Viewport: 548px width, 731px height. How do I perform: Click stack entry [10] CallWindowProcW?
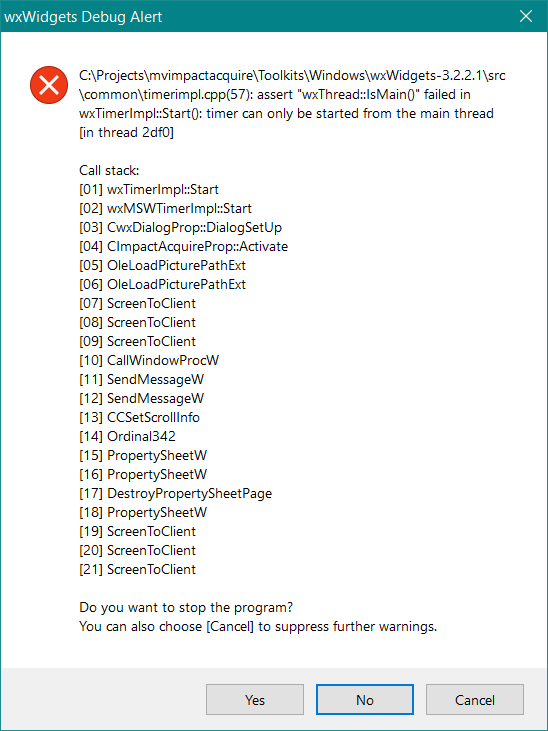[x=149, y=360]
